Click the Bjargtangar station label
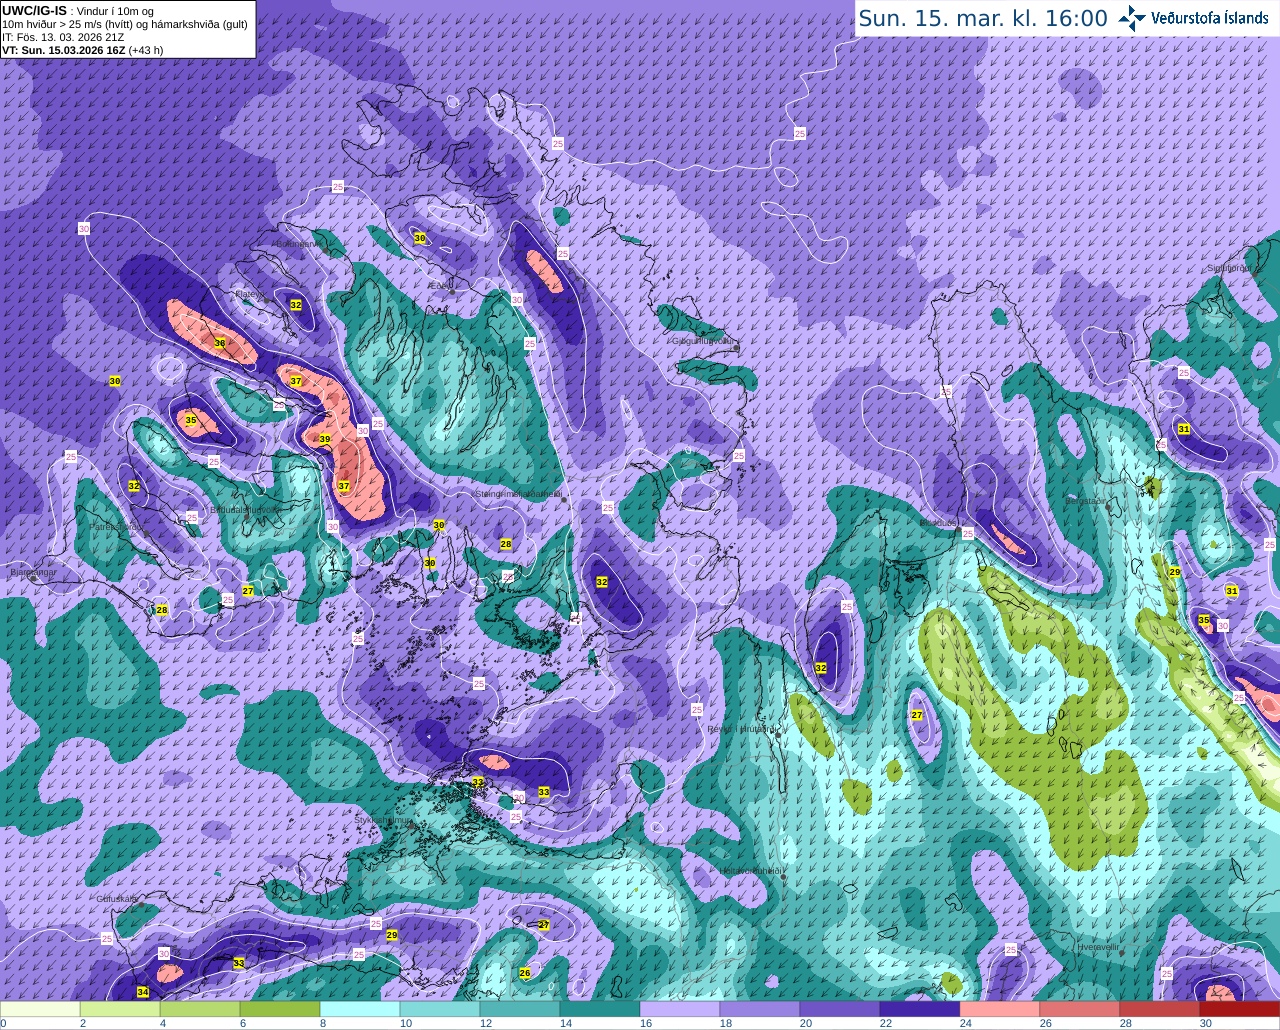Viewport: 1280px width, 1030px height. tap(34, 573)
